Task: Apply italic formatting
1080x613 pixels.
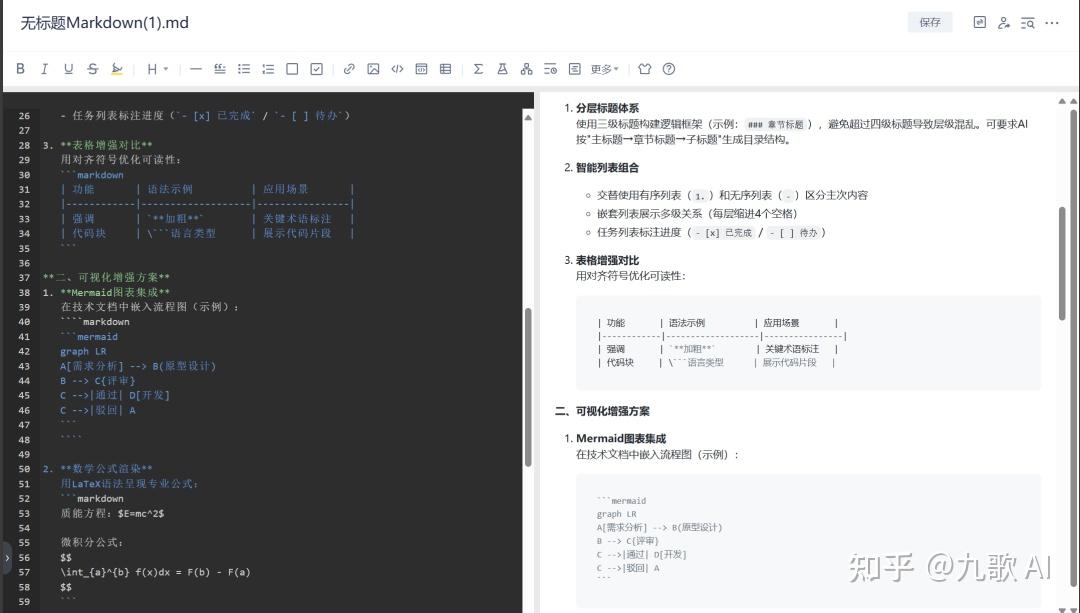Action: tap(44, 68)
